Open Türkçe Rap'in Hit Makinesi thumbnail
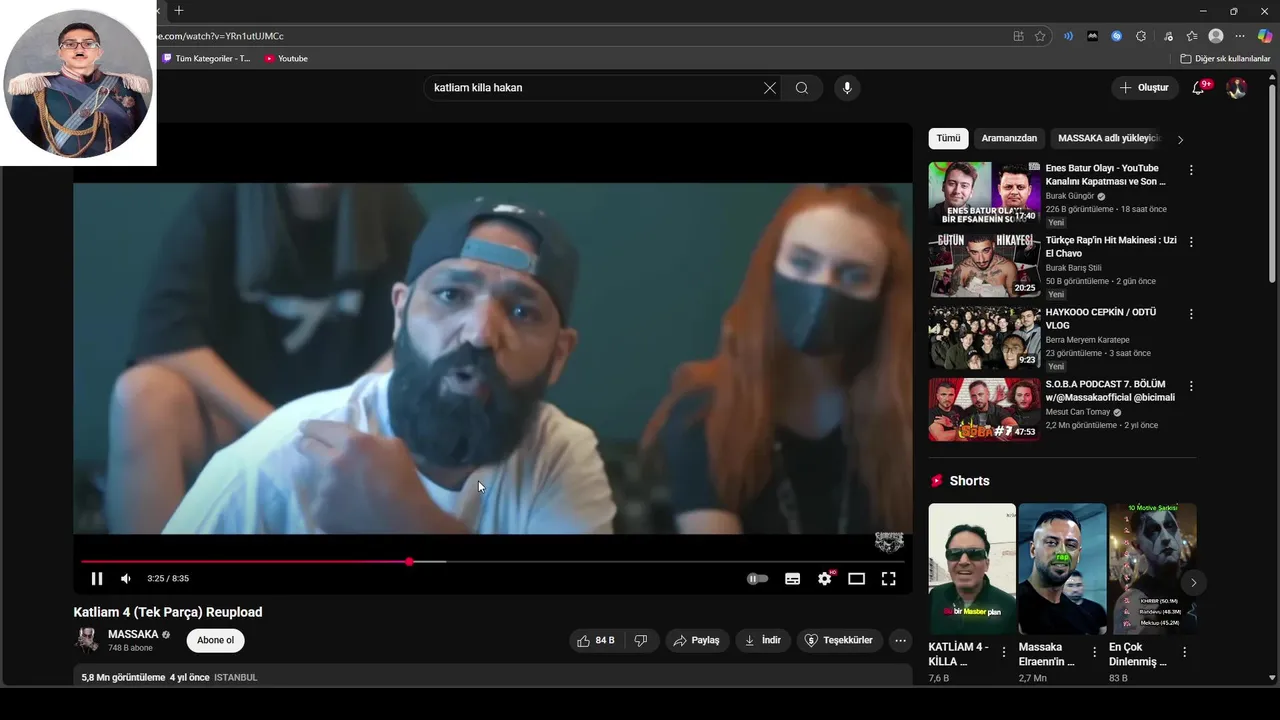 pyautogui.click(x=985, y=266)
